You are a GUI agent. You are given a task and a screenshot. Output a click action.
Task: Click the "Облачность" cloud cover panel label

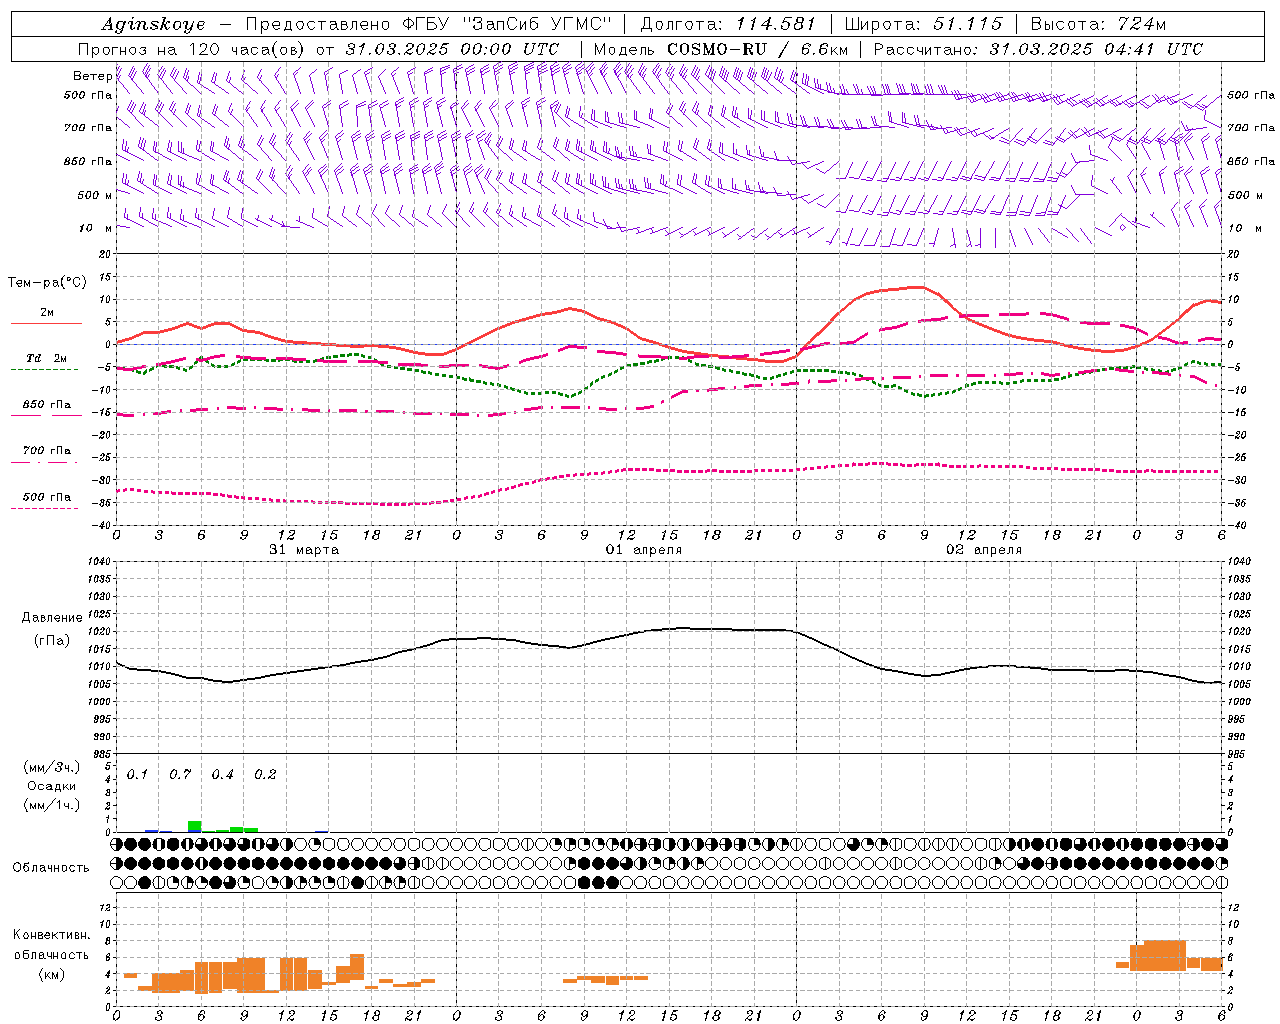(51, 868)
